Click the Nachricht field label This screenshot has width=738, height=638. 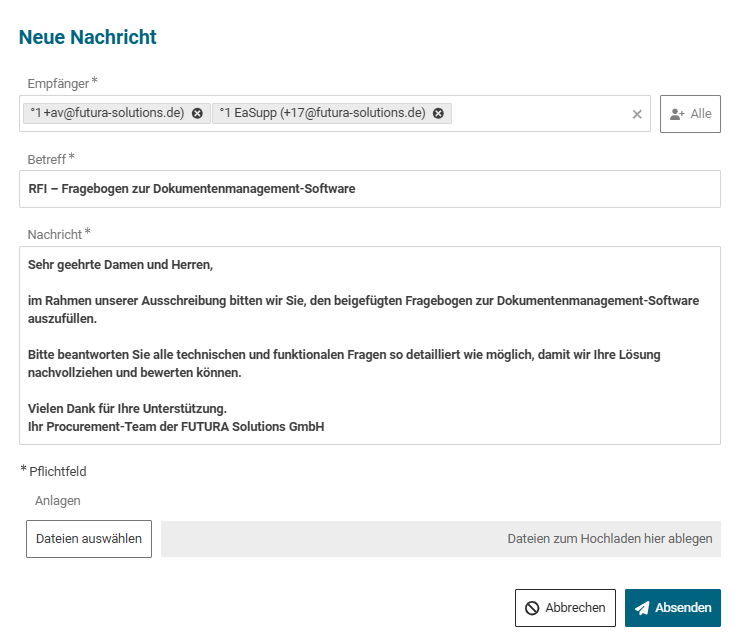click(x=54, y=234)
